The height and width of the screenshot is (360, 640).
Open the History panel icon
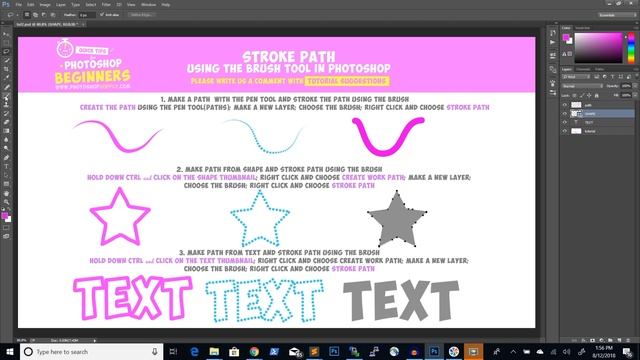pyautogui.click(x=553, y=33)
